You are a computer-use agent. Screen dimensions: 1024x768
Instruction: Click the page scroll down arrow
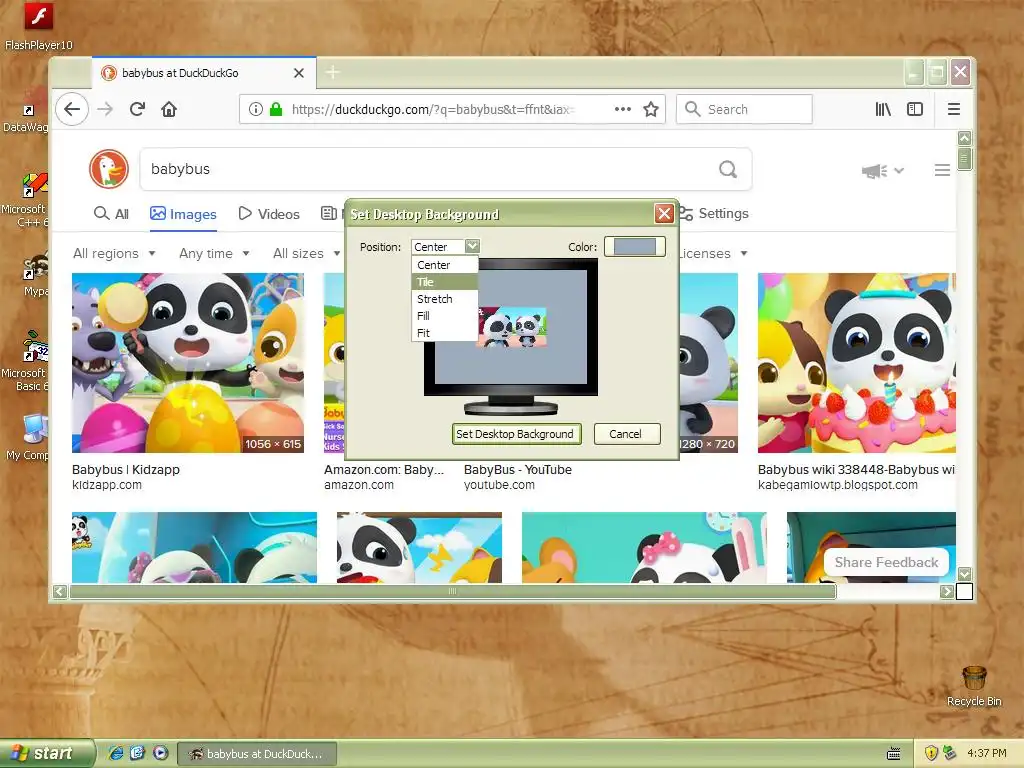click(964, 574)
